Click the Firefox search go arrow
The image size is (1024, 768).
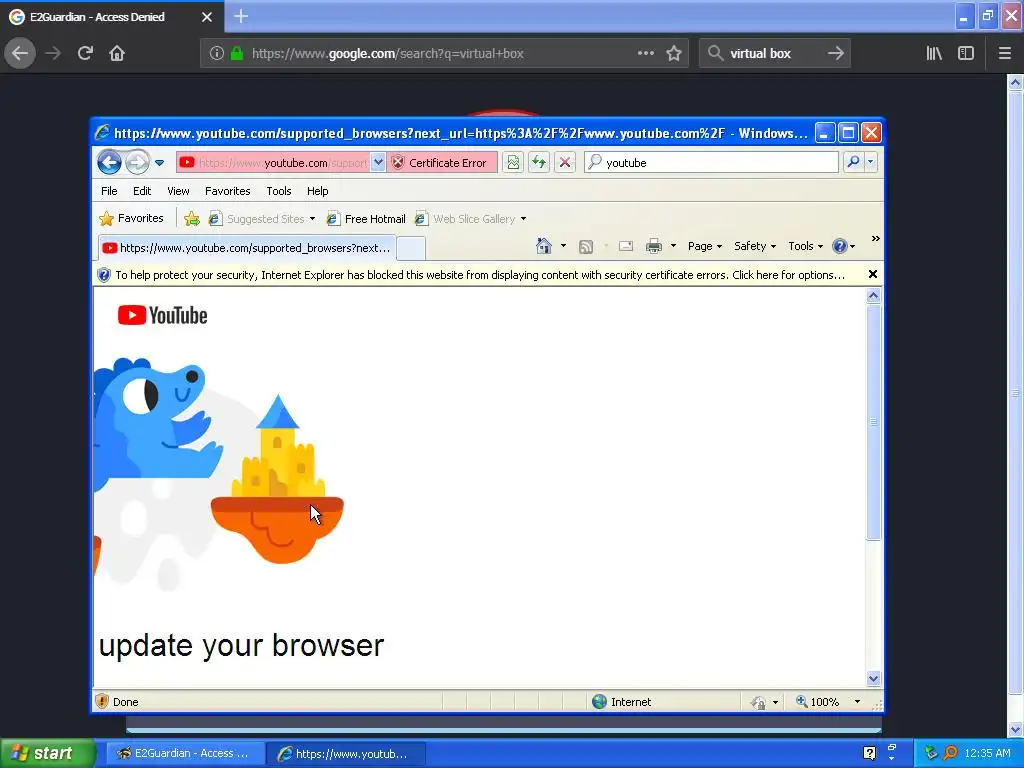click(836, 53)
